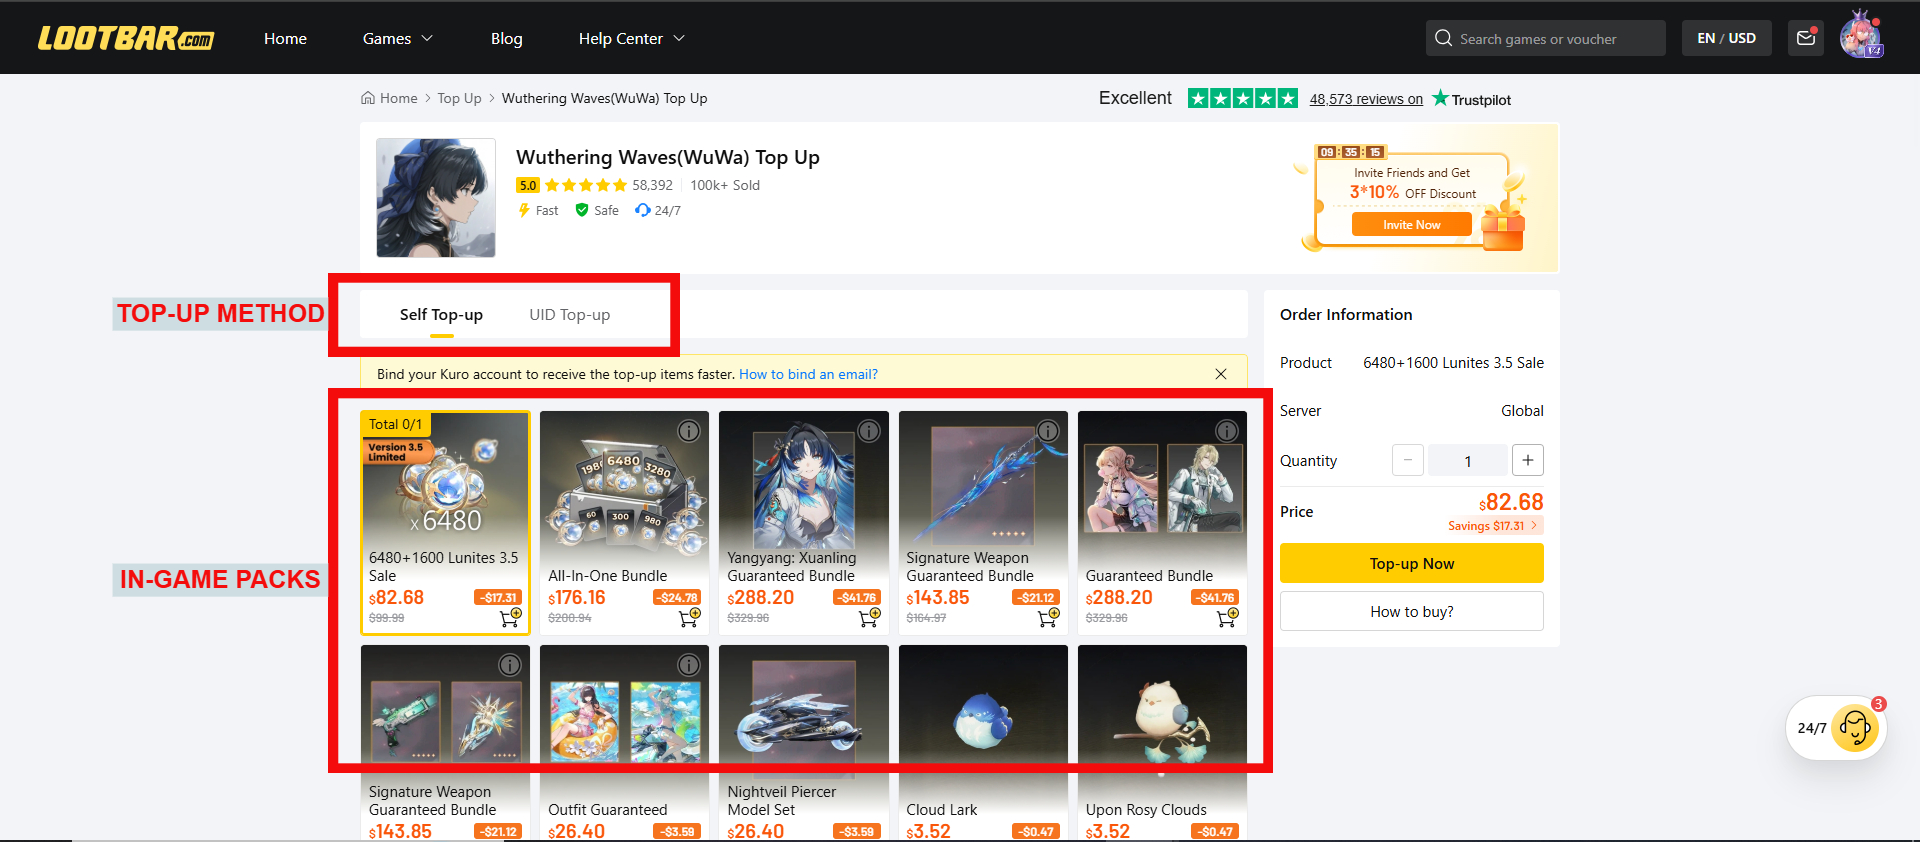This screenshot has height=842, width=1920.
Task: Show info for Yangyang Xuanling bundle
Action: point(869,431)
